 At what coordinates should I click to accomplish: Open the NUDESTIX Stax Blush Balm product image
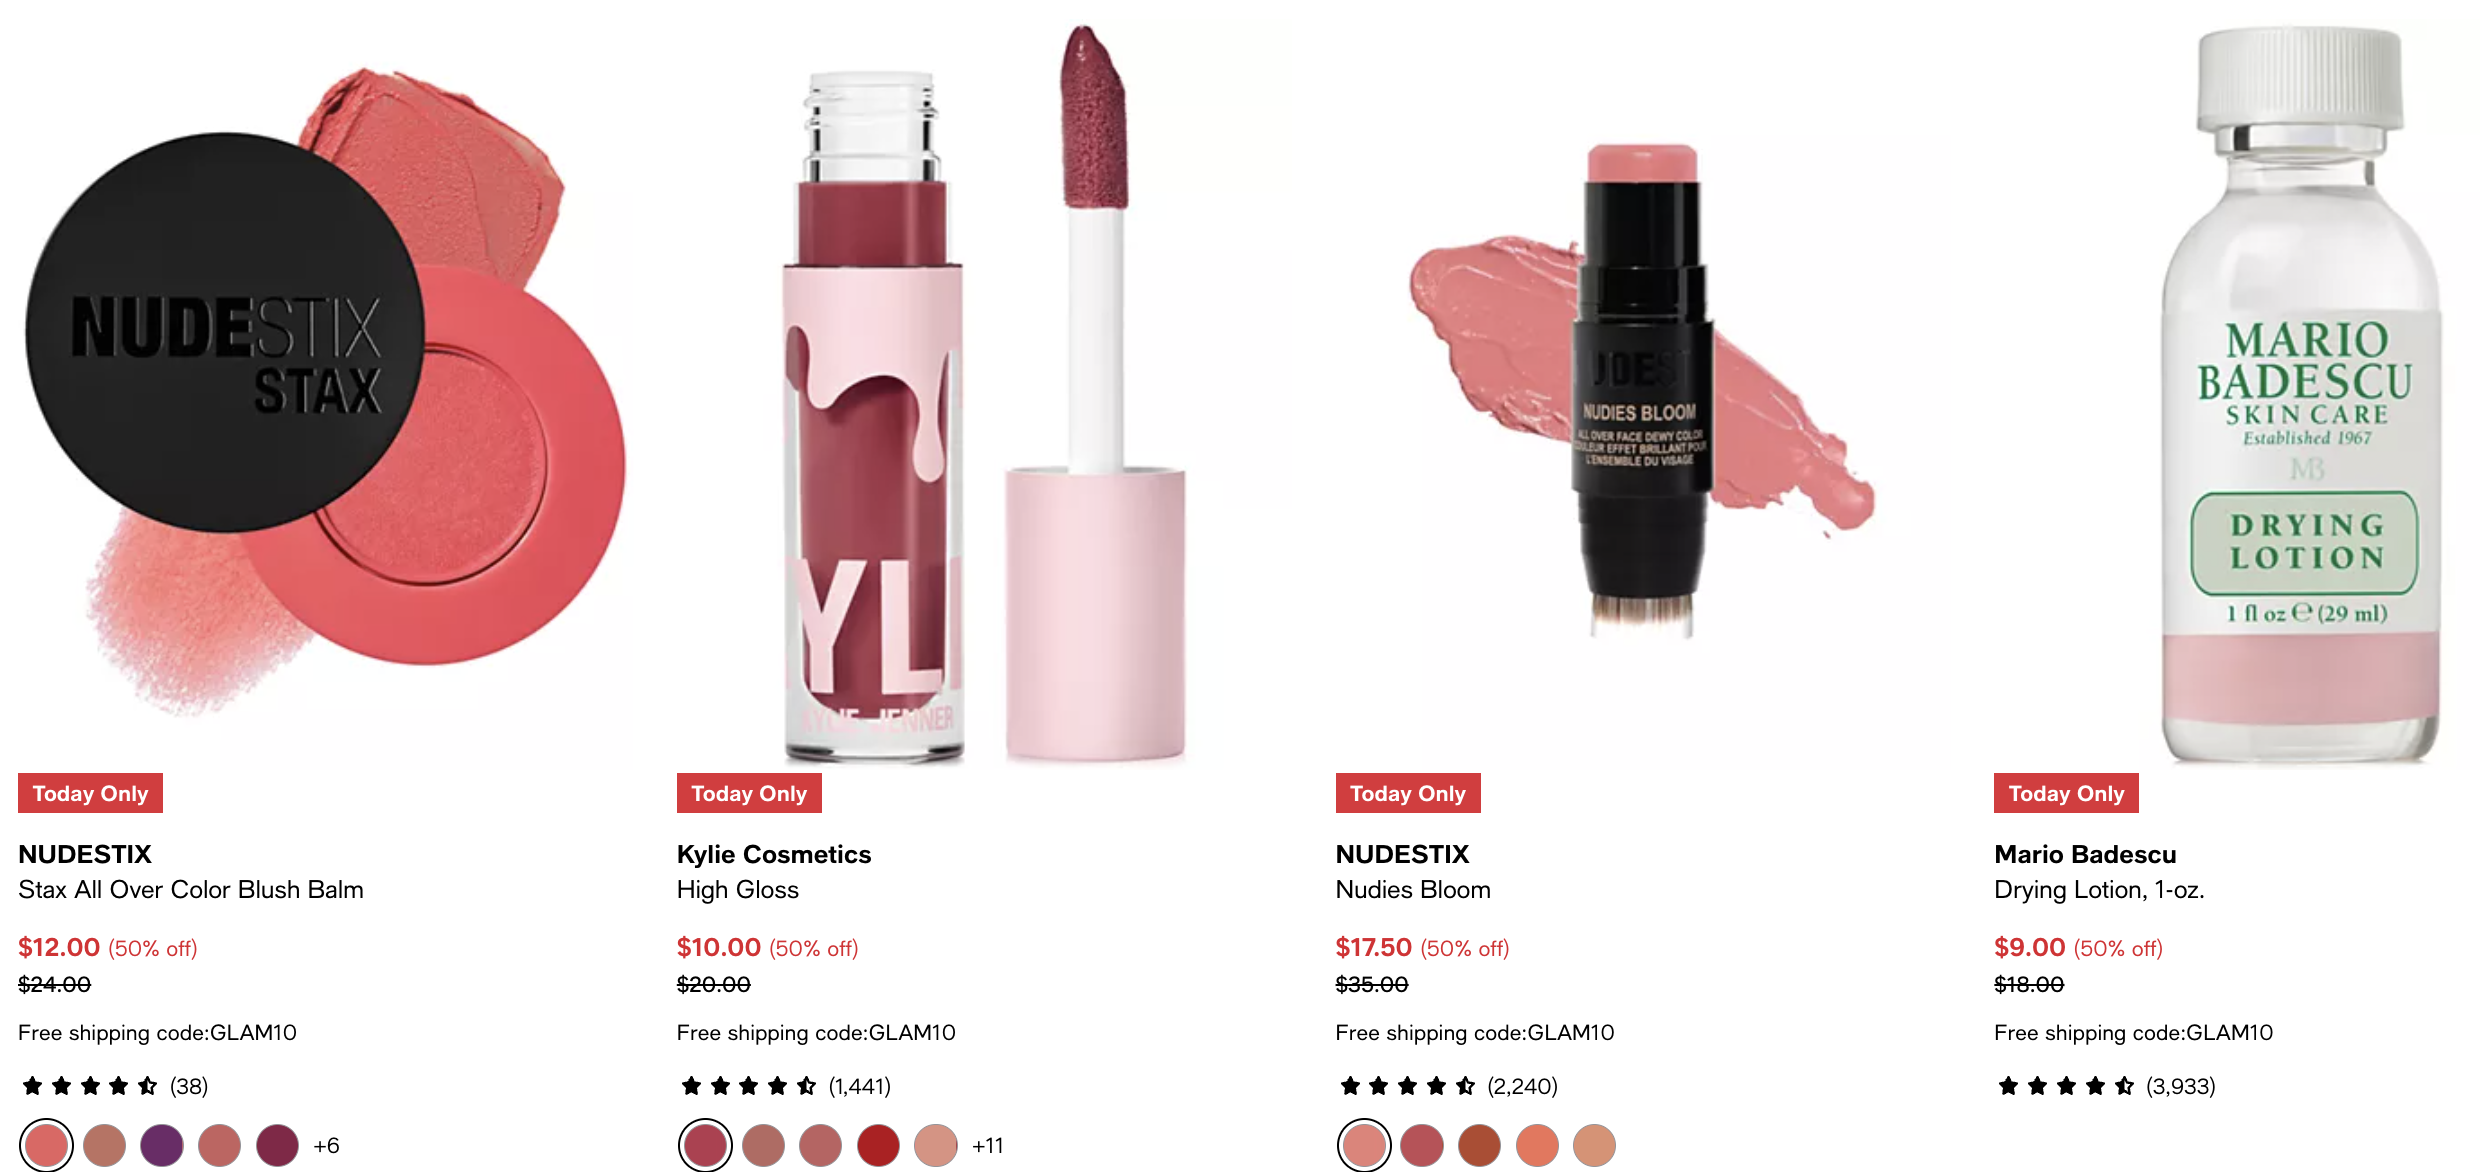(x=325, y=385)
